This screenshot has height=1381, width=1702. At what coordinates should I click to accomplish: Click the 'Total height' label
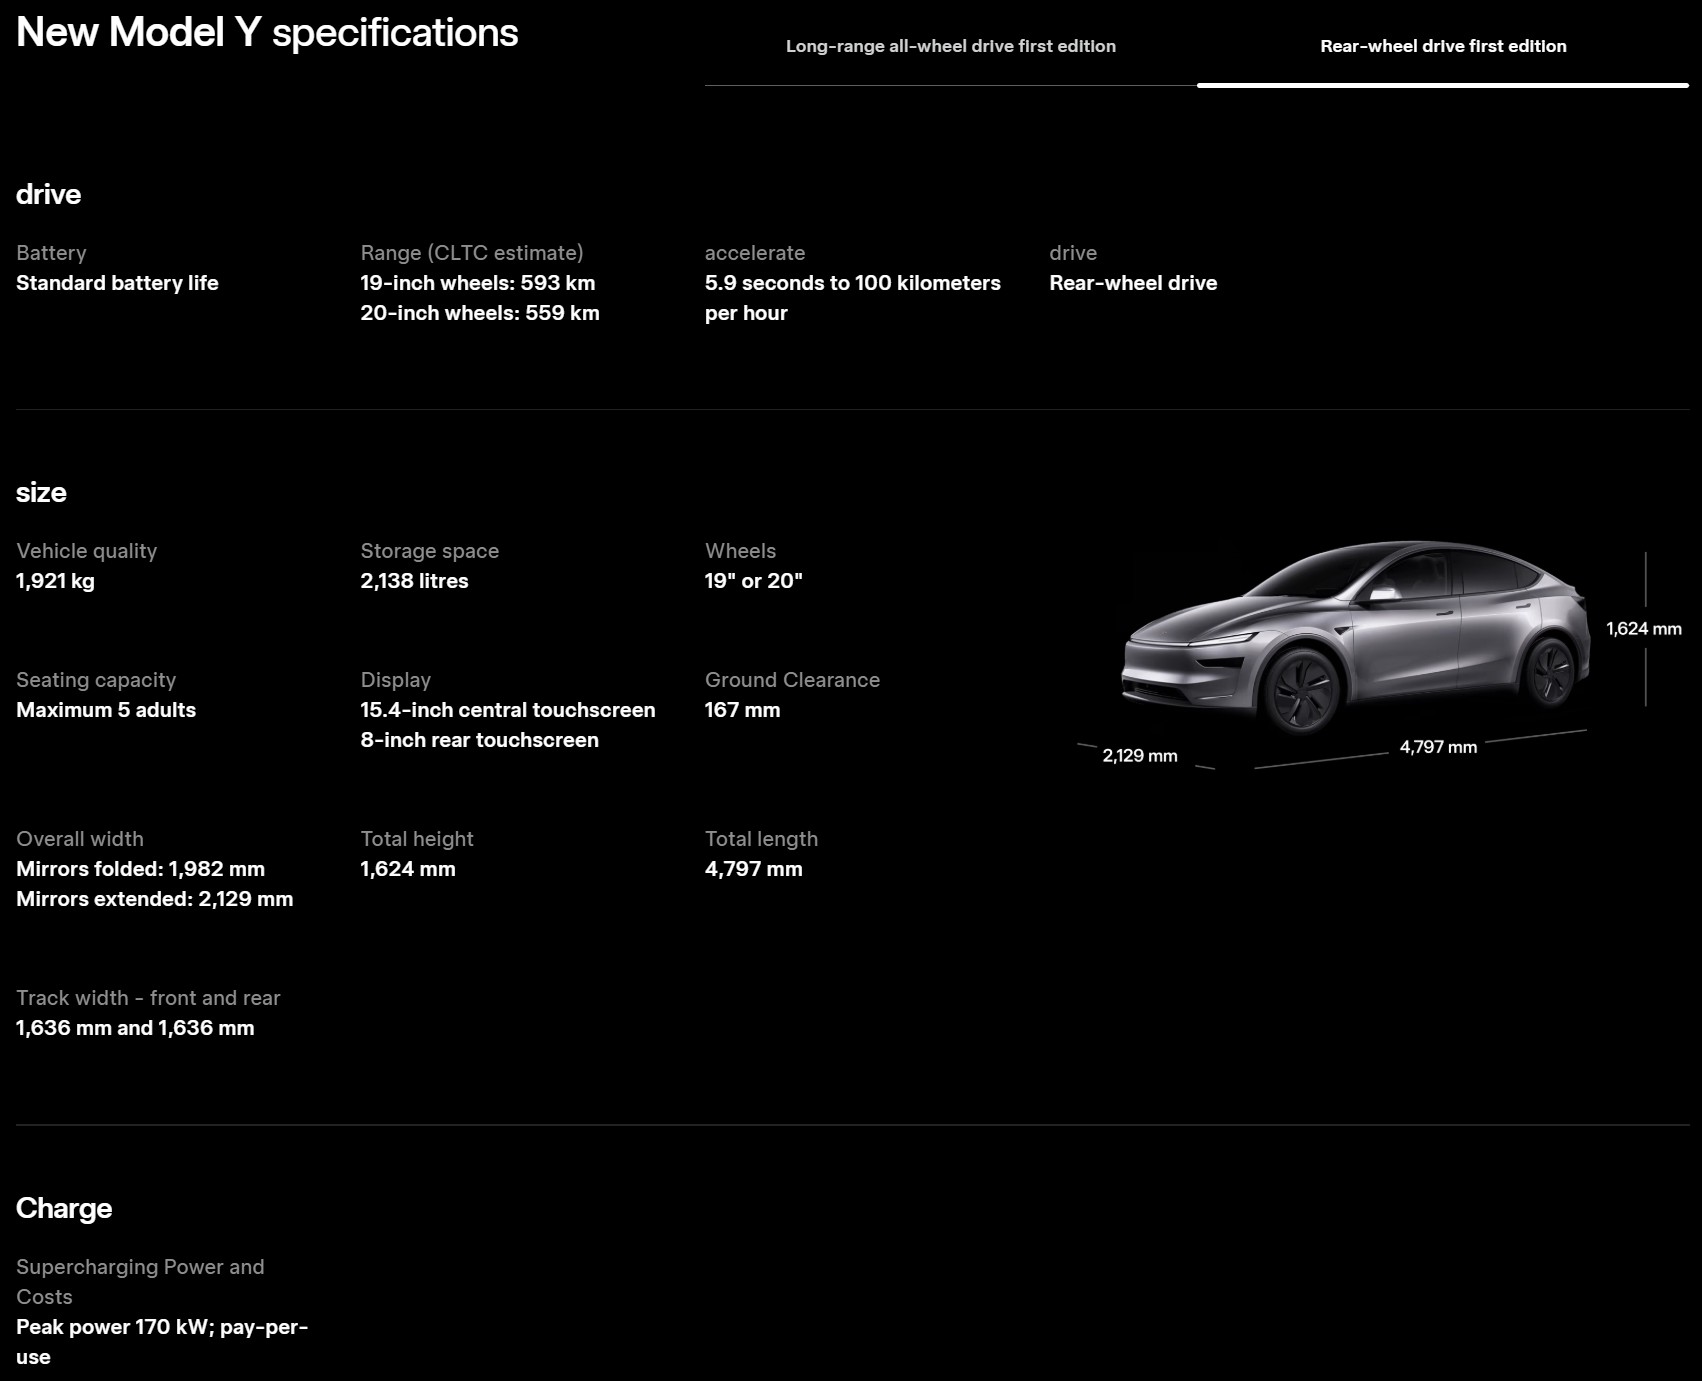pyautogui.click(x=417, y=839)
